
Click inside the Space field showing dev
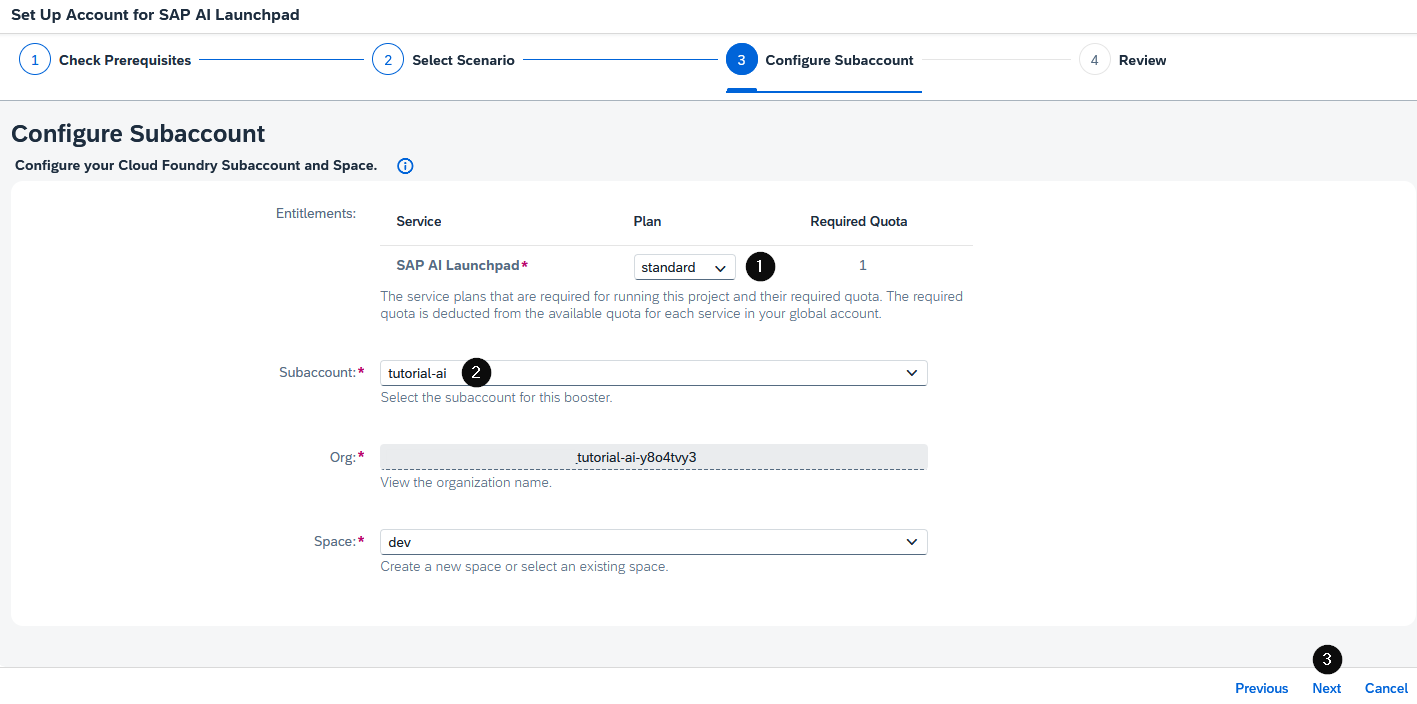coord(654,542)
